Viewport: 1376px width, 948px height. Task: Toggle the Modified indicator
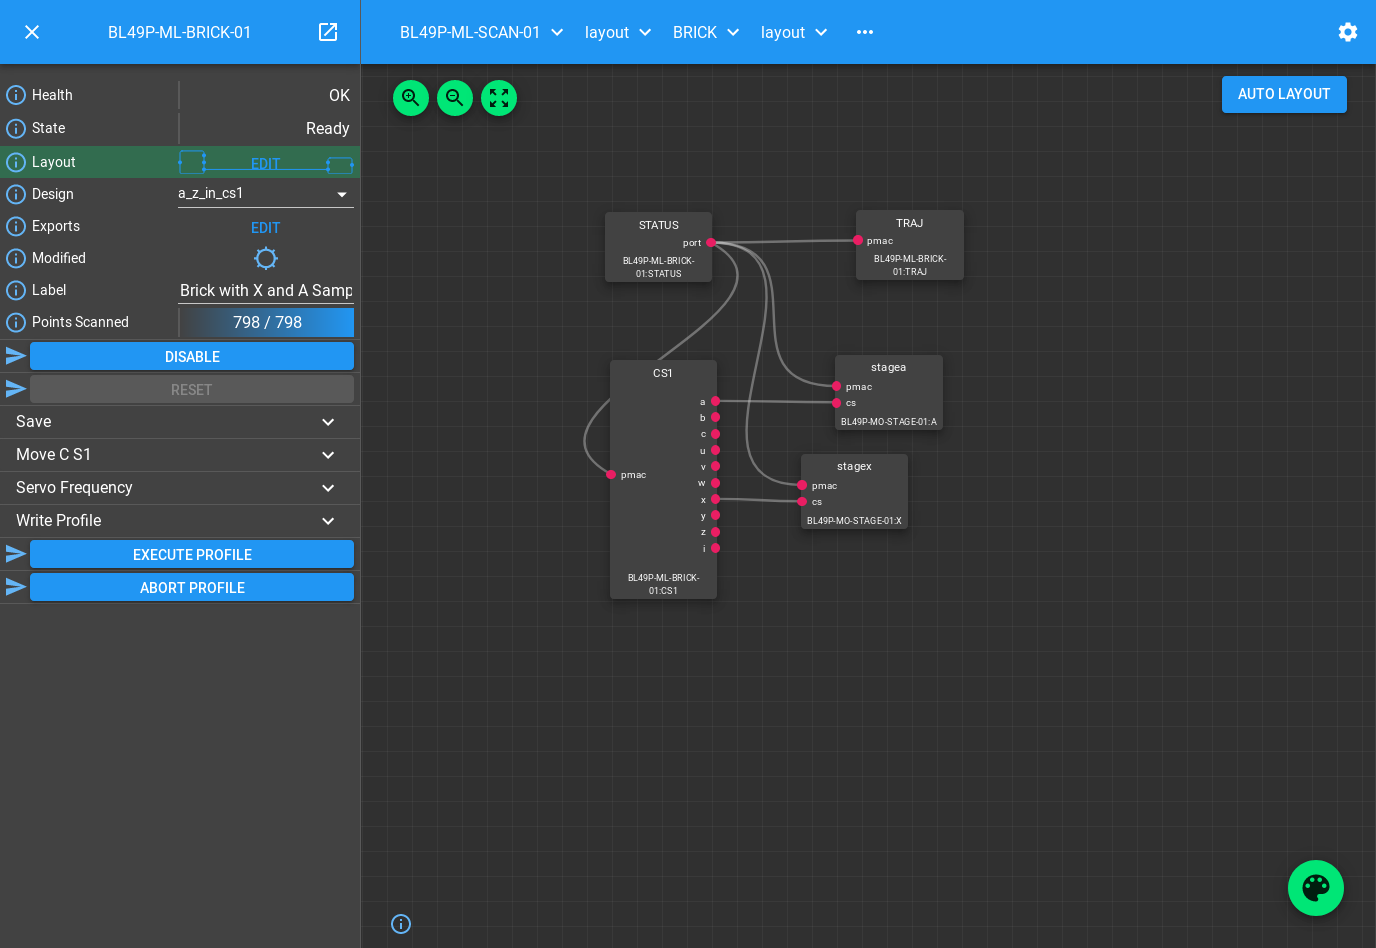coord(265,258)
